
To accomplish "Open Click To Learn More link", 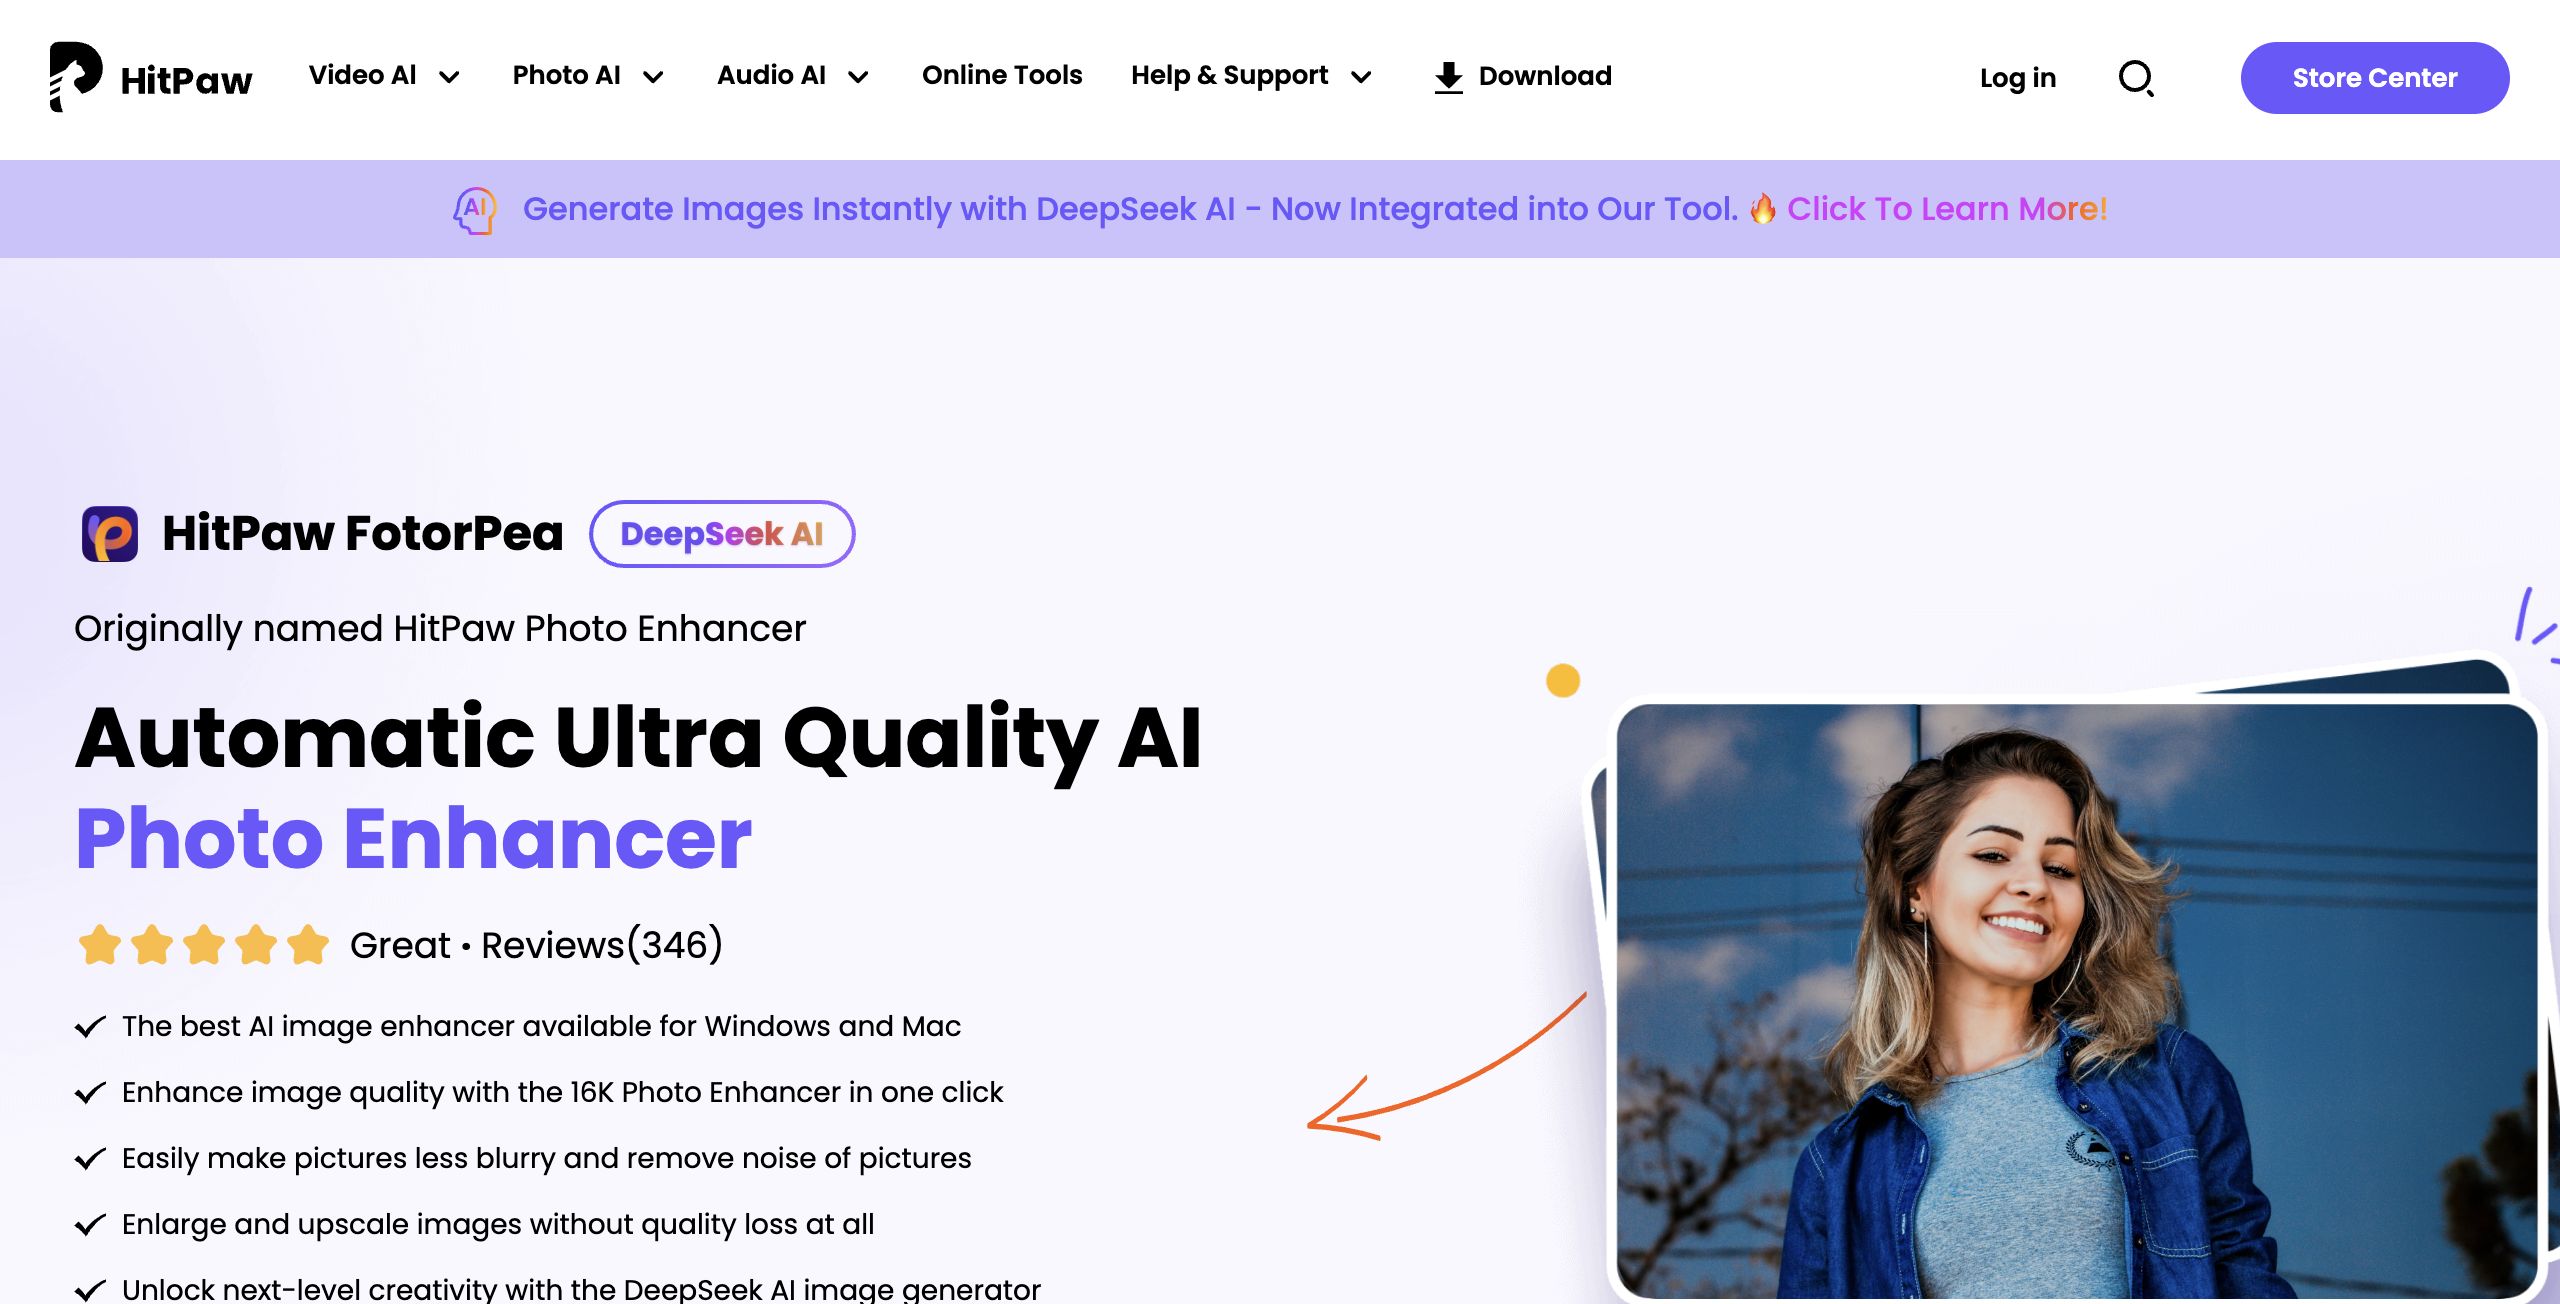I will tap(1947, 209).
